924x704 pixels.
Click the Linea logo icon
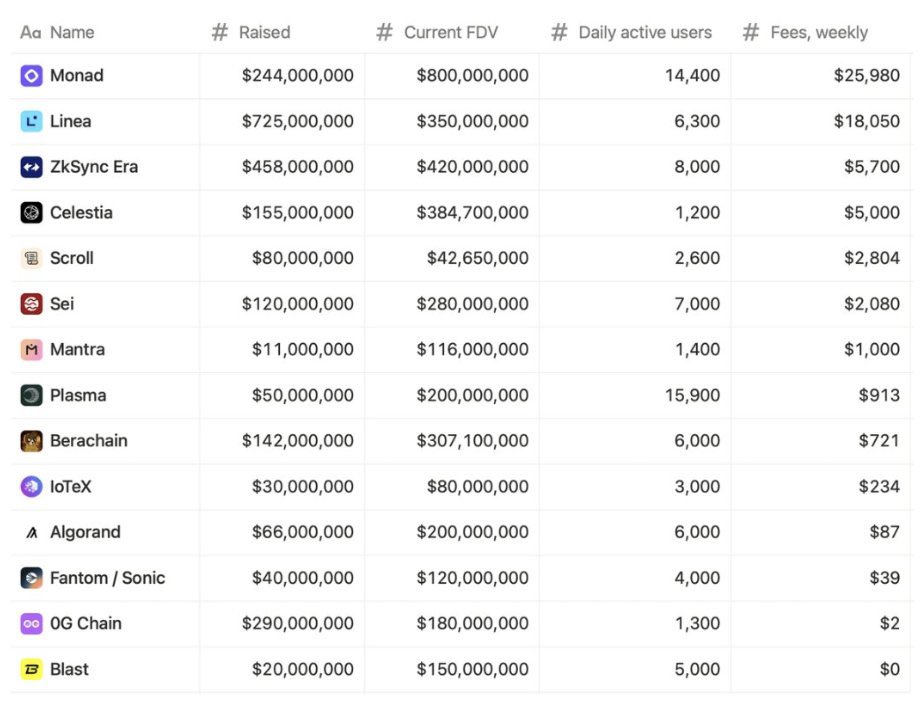[x=31, y=121]
